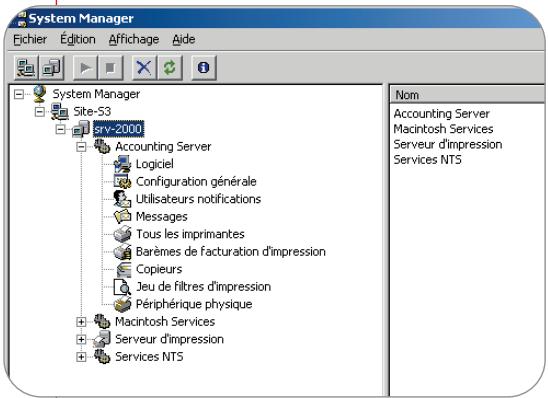Click the blue information toolbar button
Viewport: 548px width, 398px height.
pos(203,67)
